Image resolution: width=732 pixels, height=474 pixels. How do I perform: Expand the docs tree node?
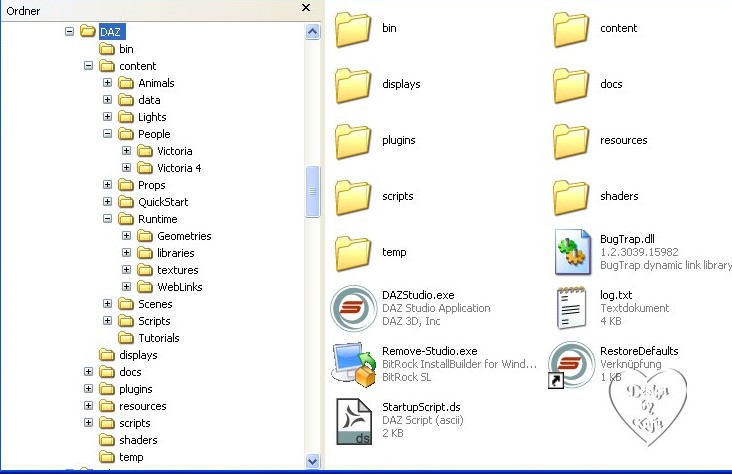tap(89, 371)
